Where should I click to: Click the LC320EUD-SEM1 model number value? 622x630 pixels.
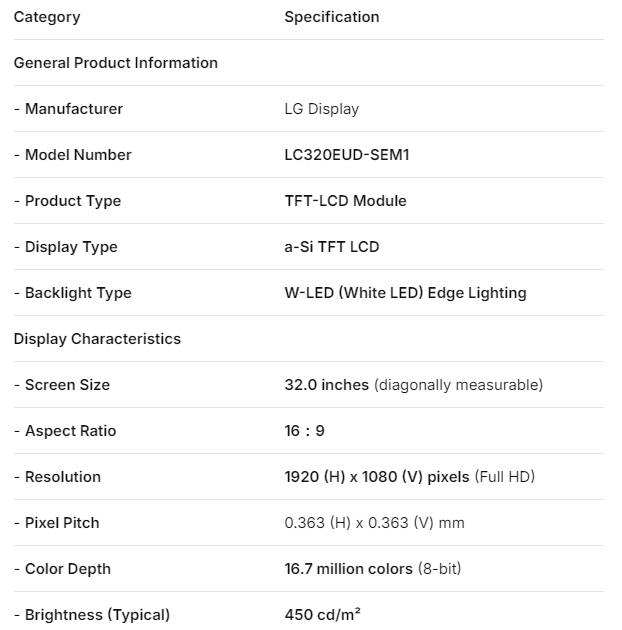tap(347, 155)
